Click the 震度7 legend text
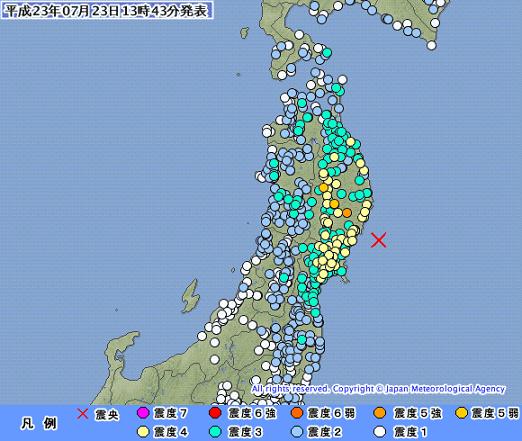 click(170, 414)
